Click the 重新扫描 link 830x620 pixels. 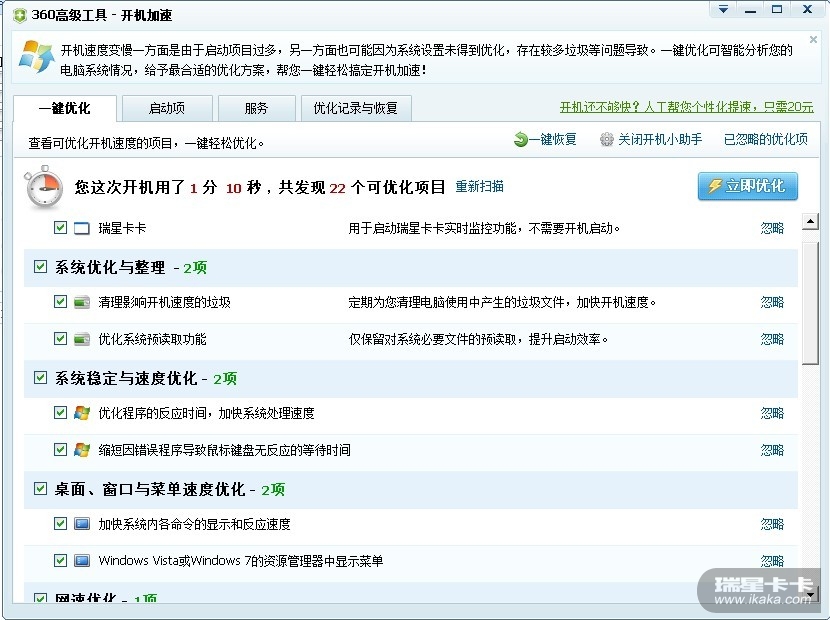tap(480, 186)
